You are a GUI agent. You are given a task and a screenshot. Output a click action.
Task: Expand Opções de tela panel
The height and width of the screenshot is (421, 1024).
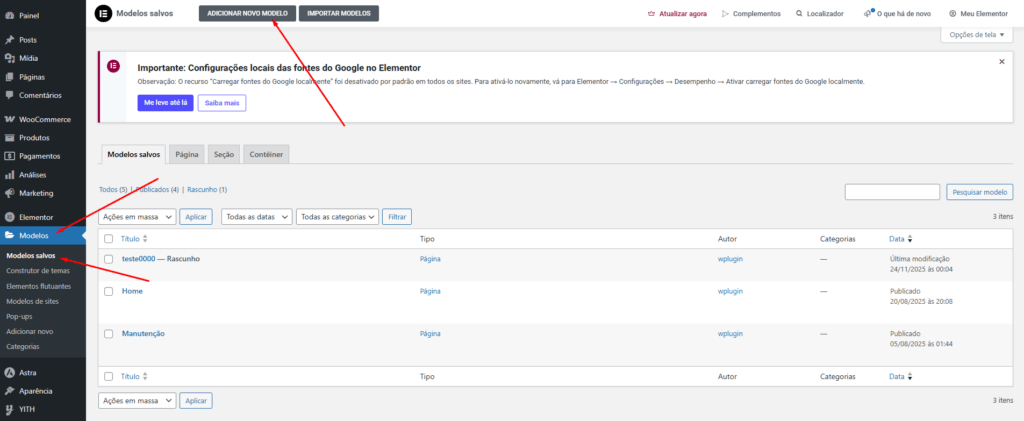tap(976, 35)
